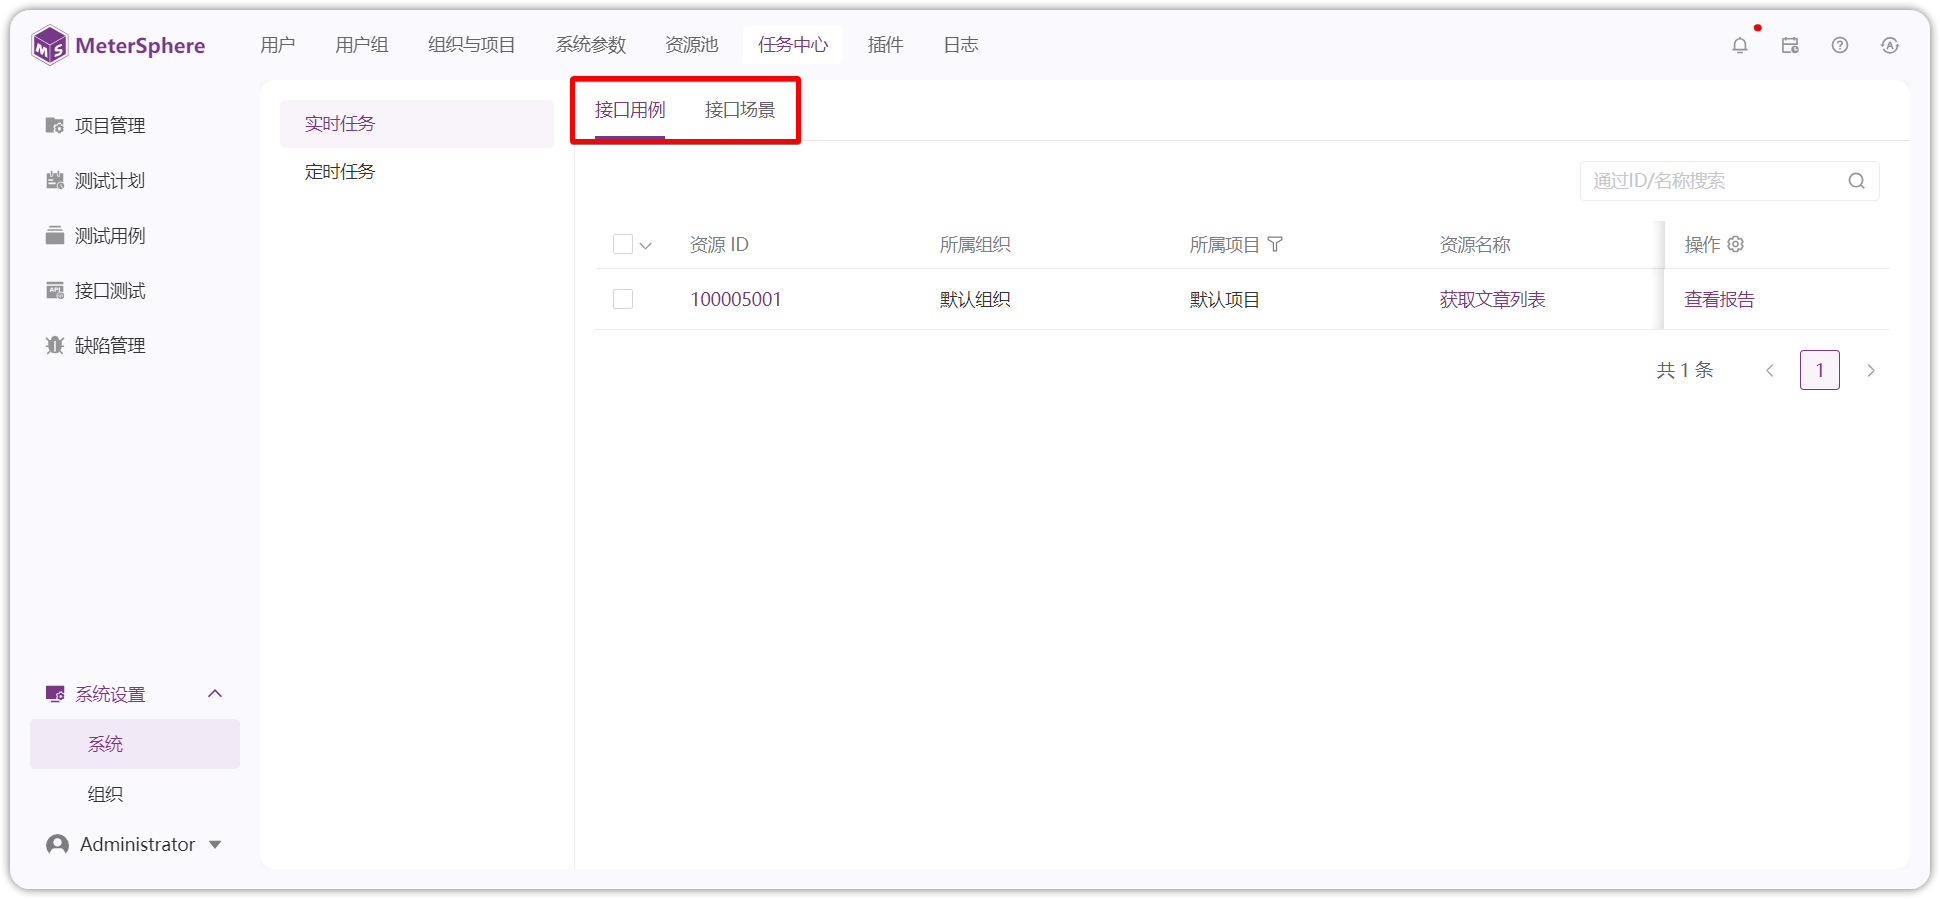Open the 组织与项目 top menu
The width and height of the screenshot is (1940, 899).
point(472,45)
